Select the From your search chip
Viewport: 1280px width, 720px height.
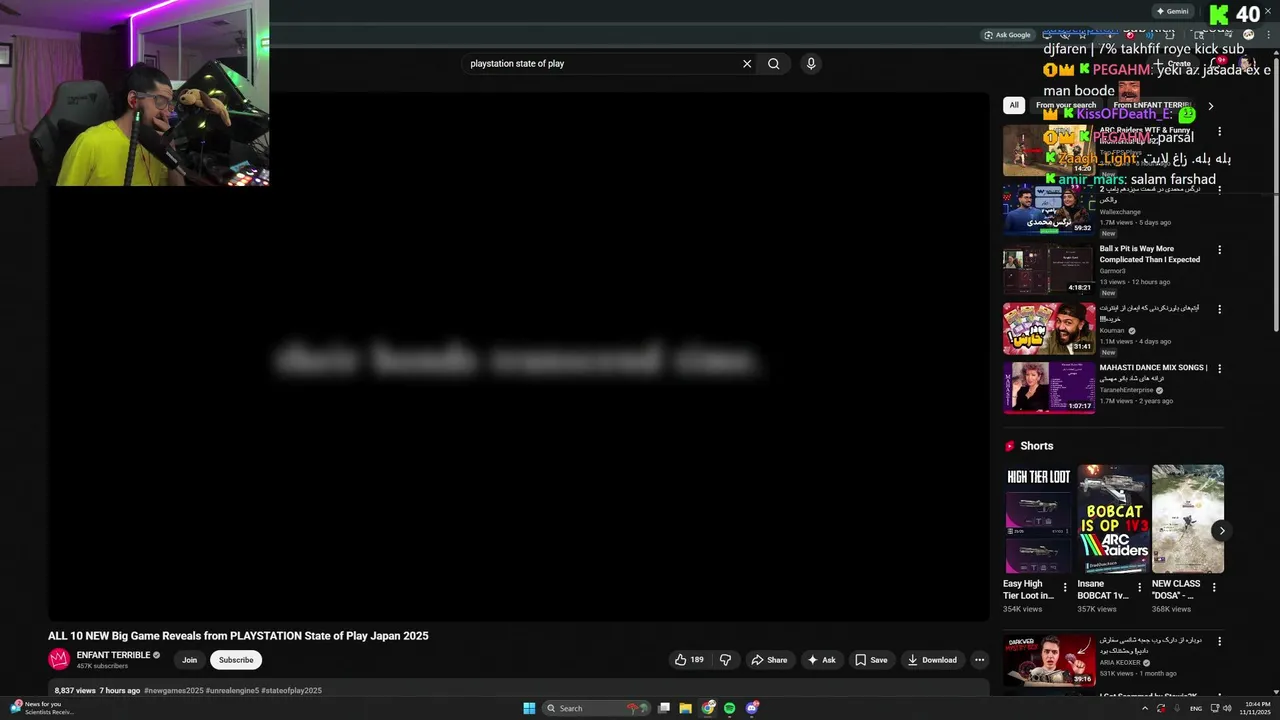(x=1066, y=105)
